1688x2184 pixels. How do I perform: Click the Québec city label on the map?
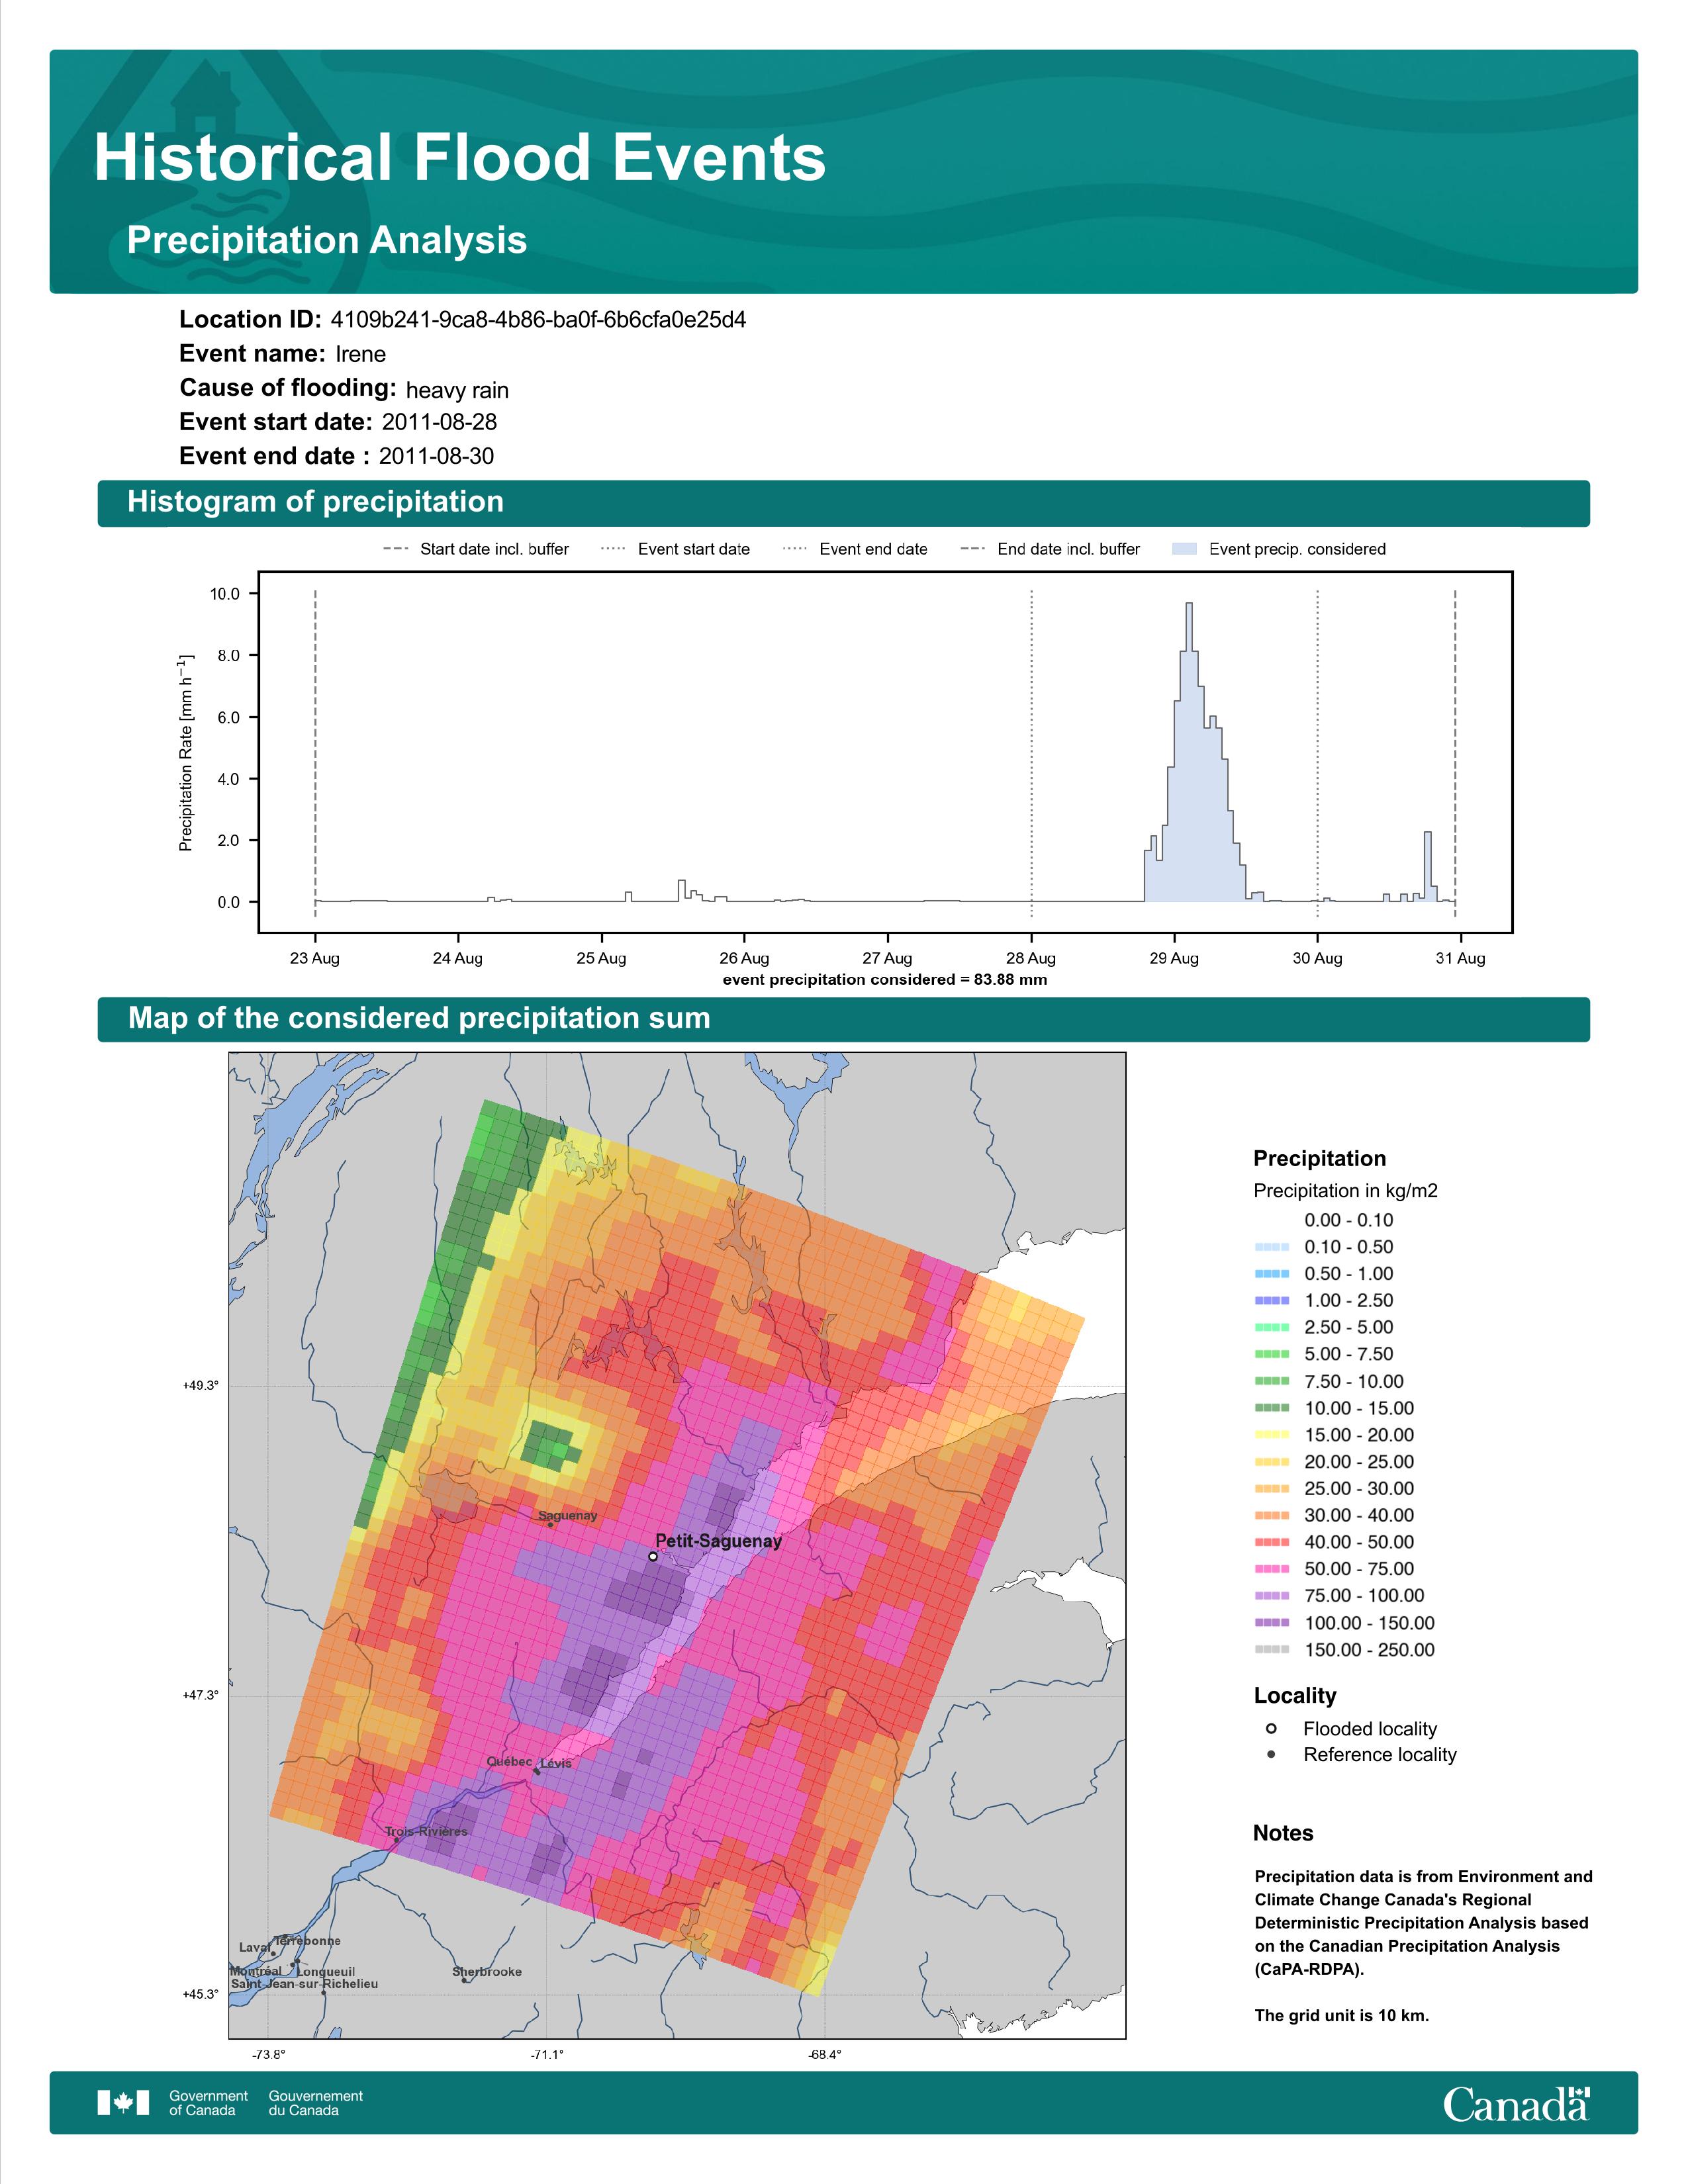tap(509, 1761)
